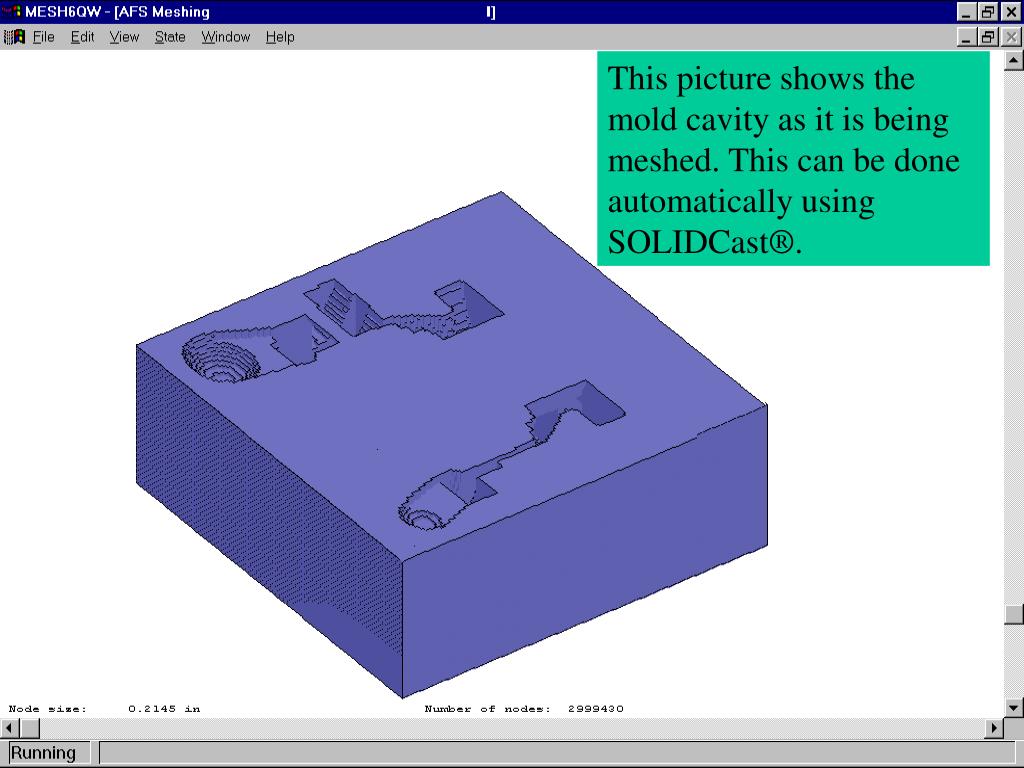Click the vertical scrollbar thumb
Viewport: 1024px width, 768px height.
[1013, 615]
